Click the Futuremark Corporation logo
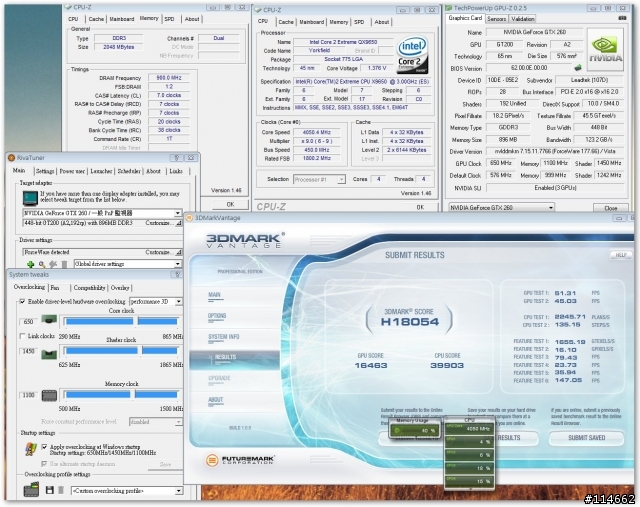Screen dimensions: 640x507 pyautogui.click(x=240, y=460)
